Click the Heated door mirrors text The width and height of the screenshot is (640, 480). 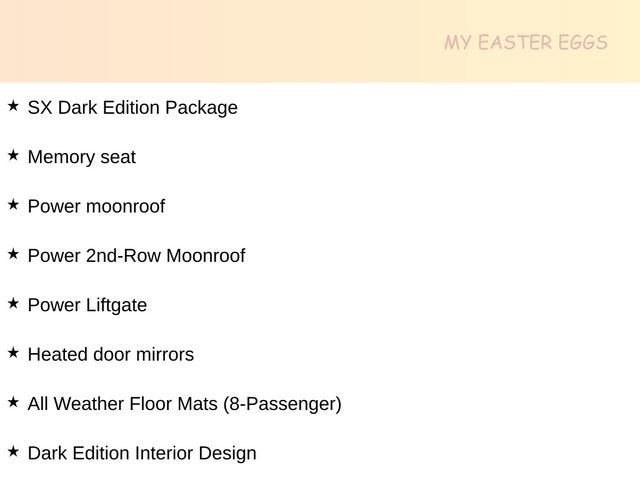(x=110, y=355)
